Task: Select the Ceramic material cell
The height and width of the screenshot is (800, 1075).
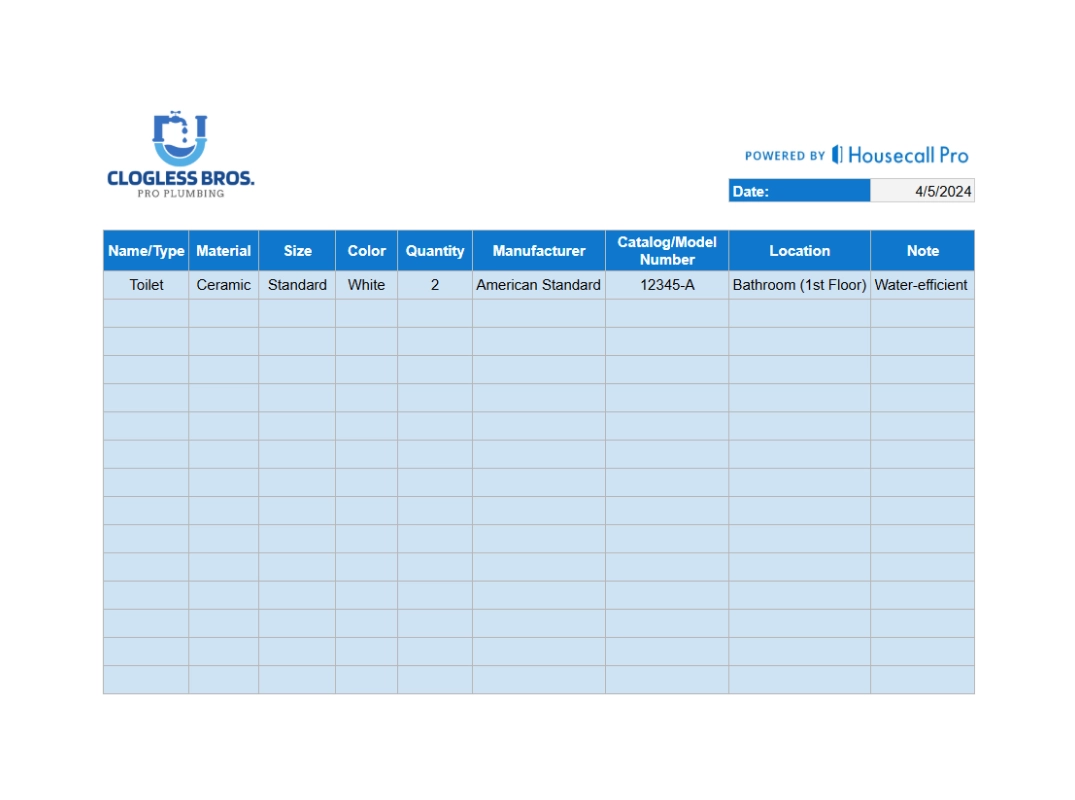Action: pos(223,285)
